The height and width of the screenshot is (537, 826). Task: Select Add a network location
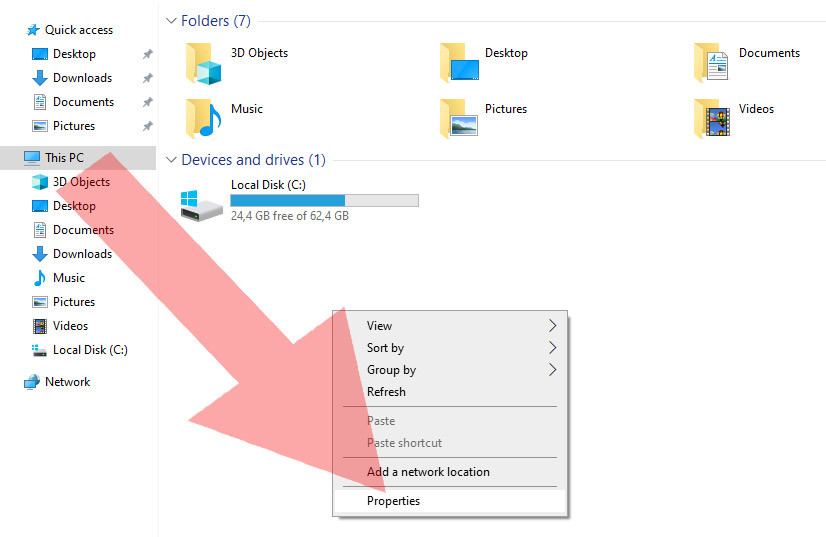pos(450,472)
